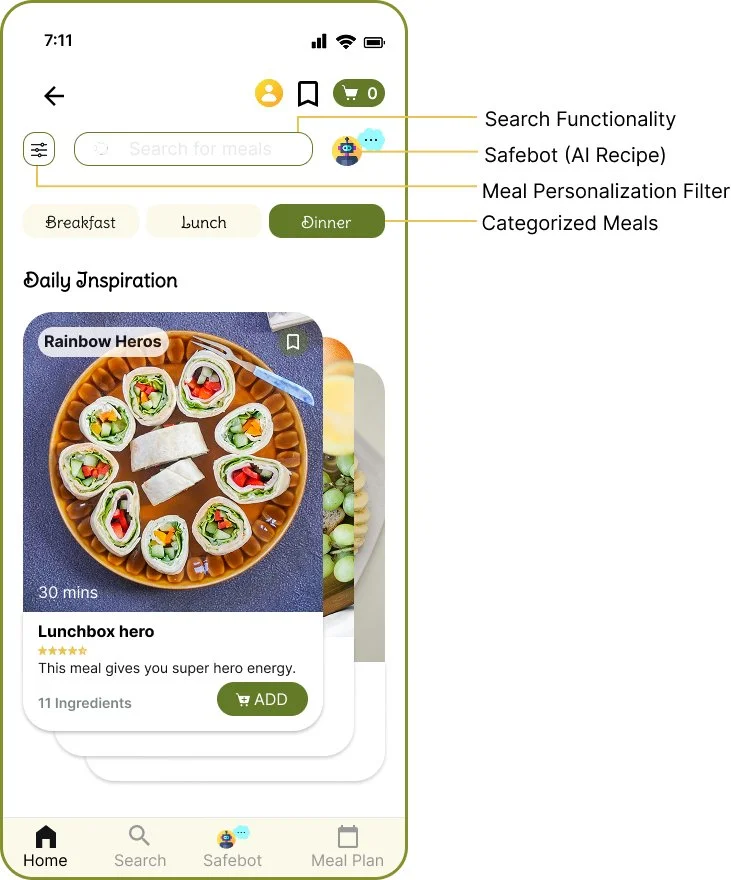This screenshot has width=731, height=880.
Task: Select the Lunch category
Action: click(204, 221)
